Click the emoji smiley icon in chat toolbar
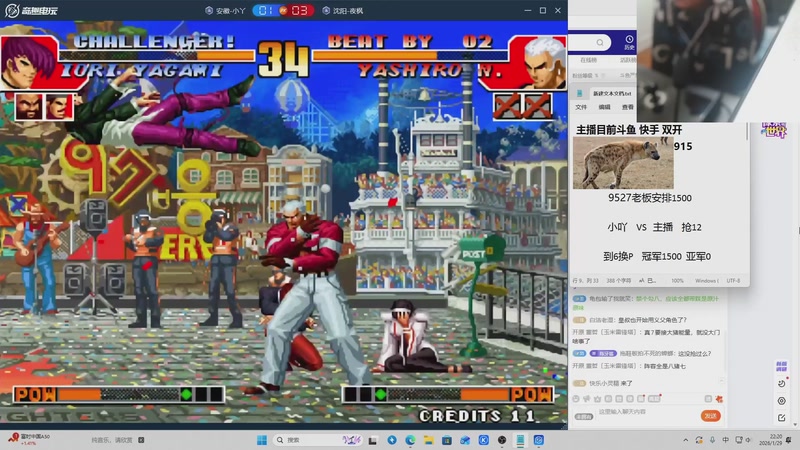Image resolution: width=800 pixels, height=450 pixels. 576,399
